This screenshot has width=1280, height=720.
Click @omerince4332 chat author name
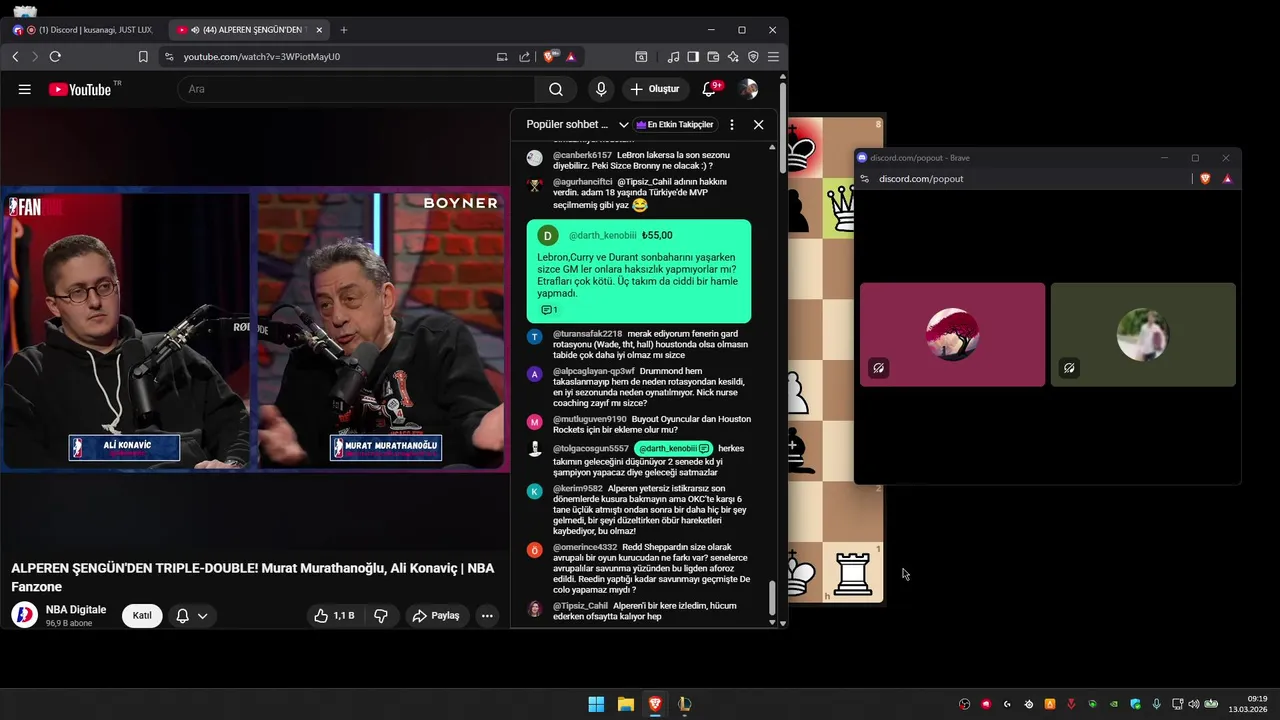pyautogui.click(x=585, y=548)
